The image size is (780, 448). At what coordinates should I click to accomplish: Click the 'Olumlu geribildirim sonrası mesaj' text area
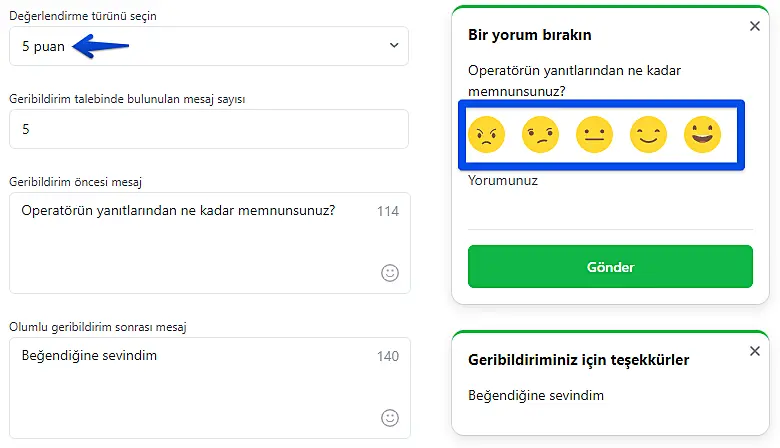tap(190, 390)
